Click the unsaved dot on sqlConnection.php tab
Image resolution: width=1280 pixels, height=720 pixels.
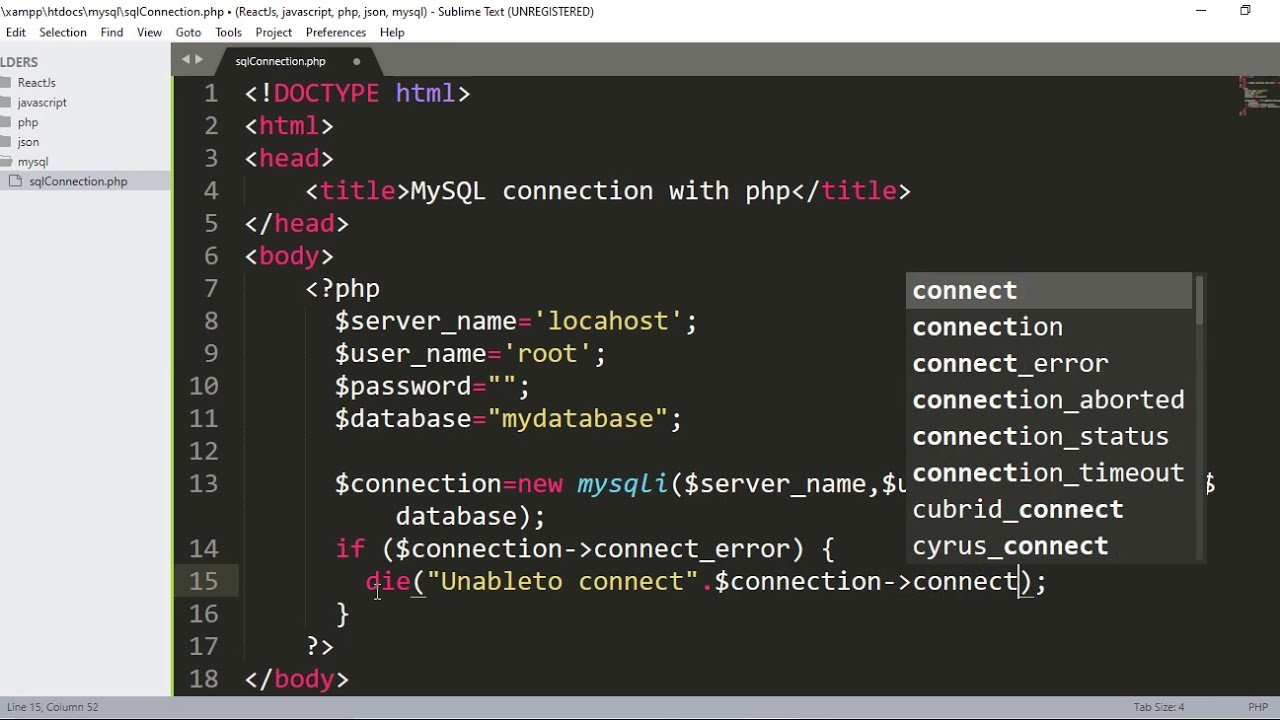pos(356,61)
